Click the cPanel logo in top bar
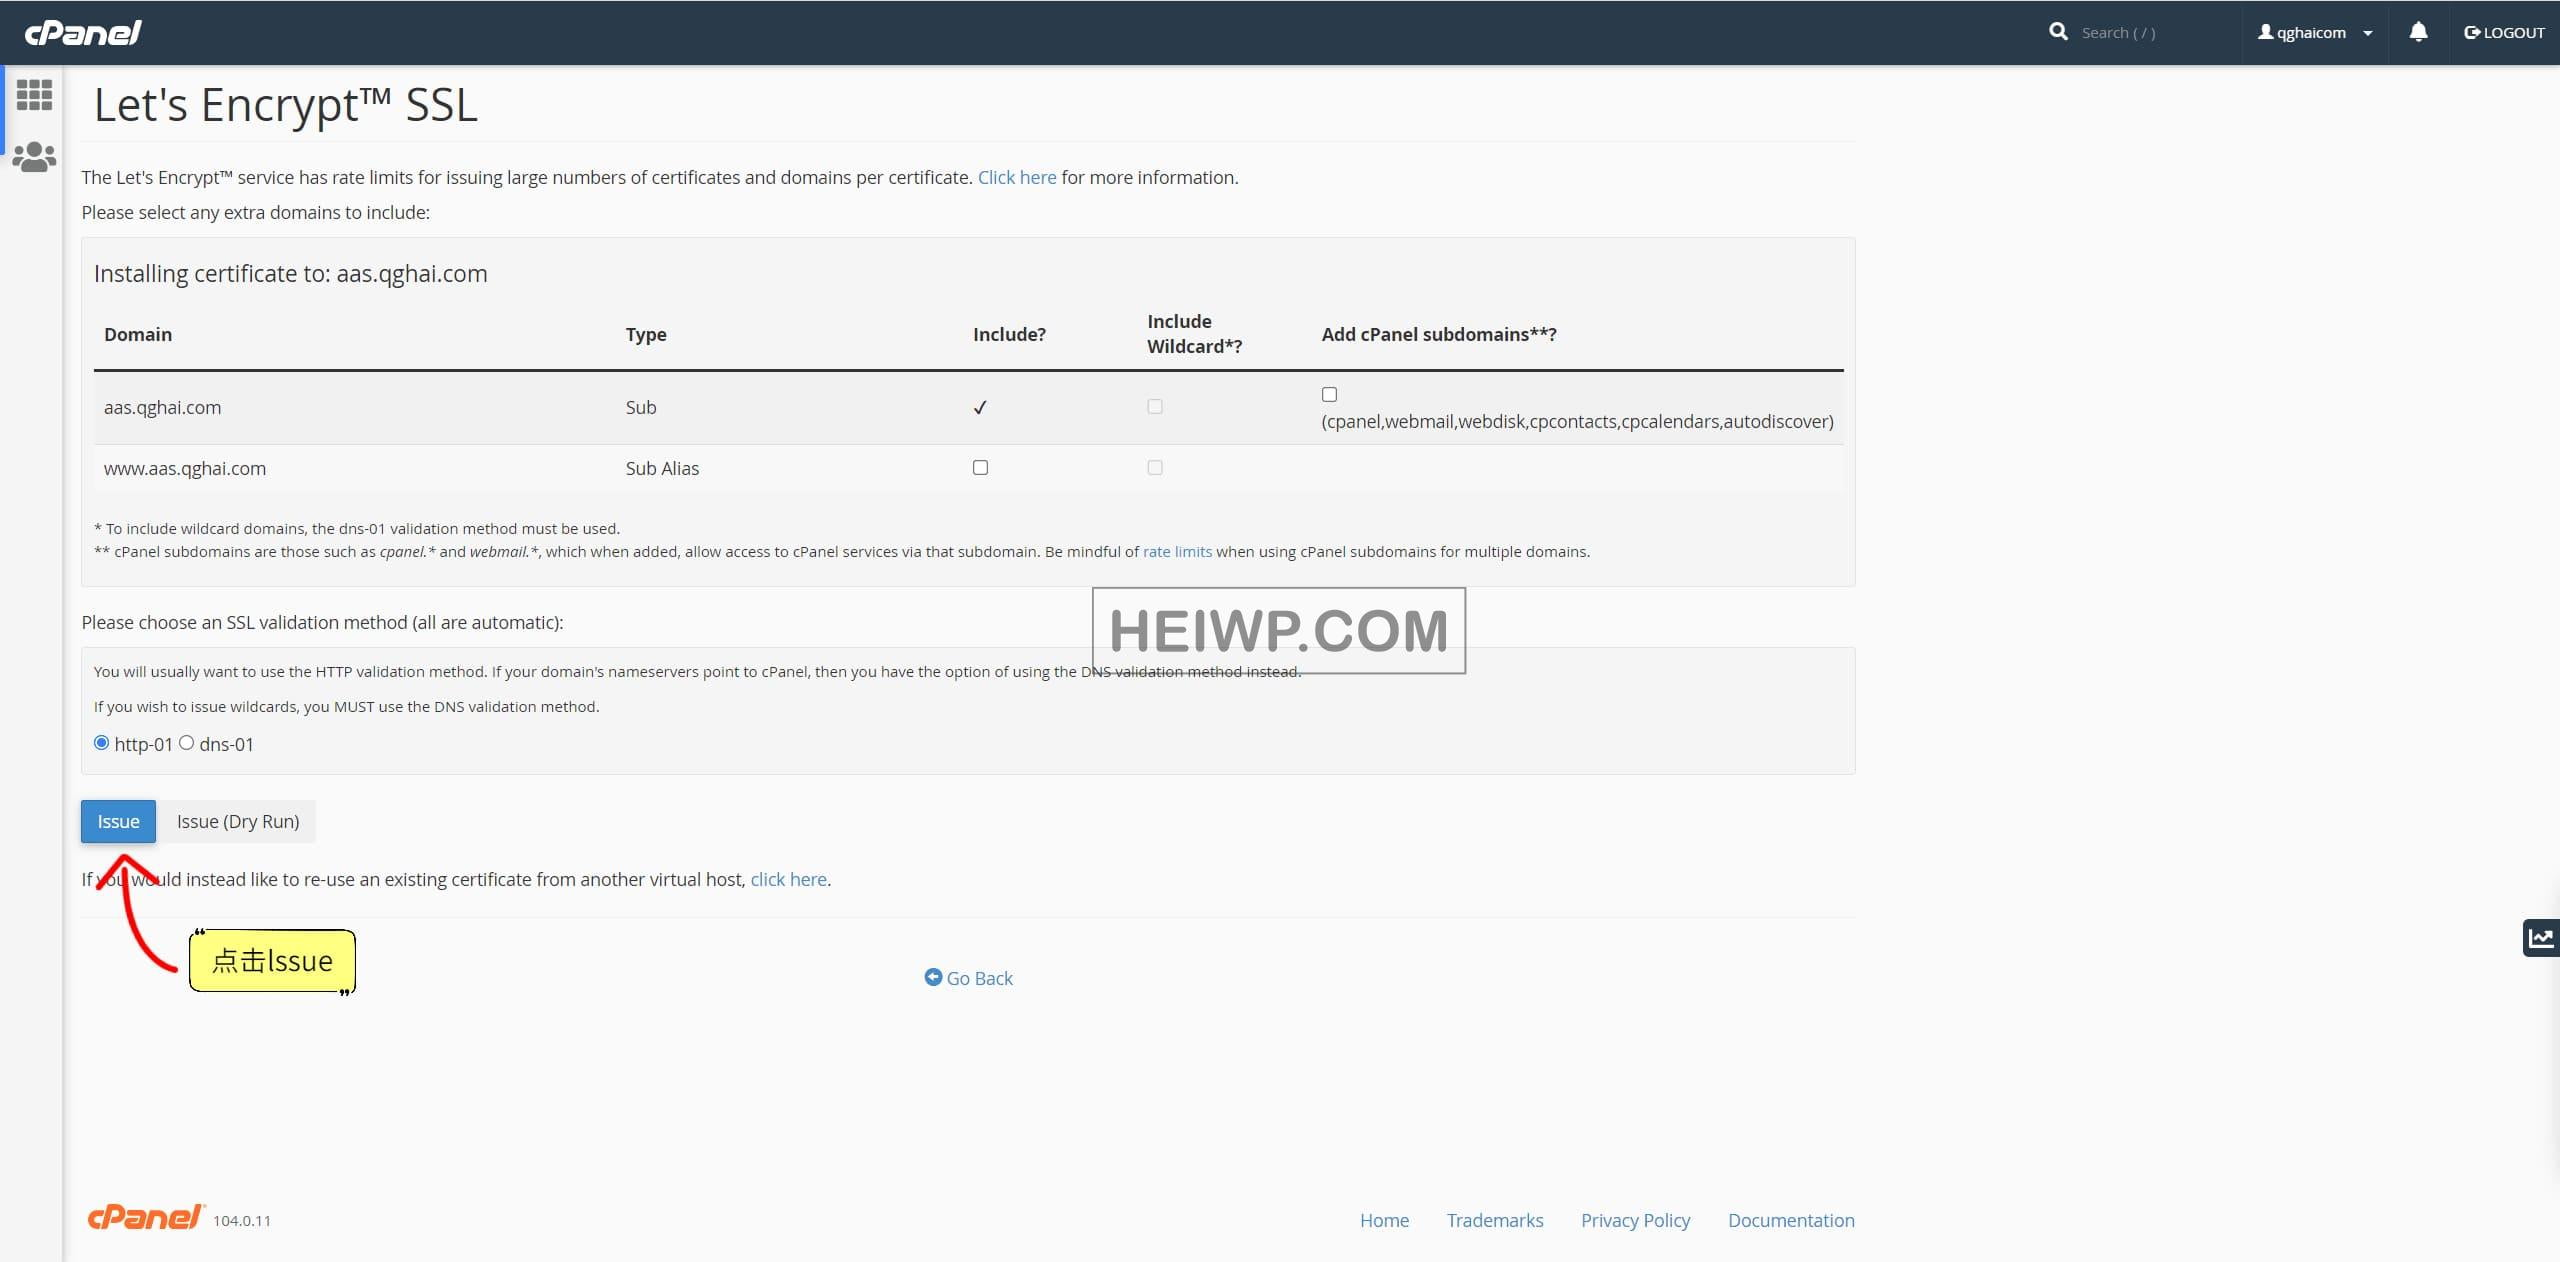 pyautogui.click(x=83, y=33)
